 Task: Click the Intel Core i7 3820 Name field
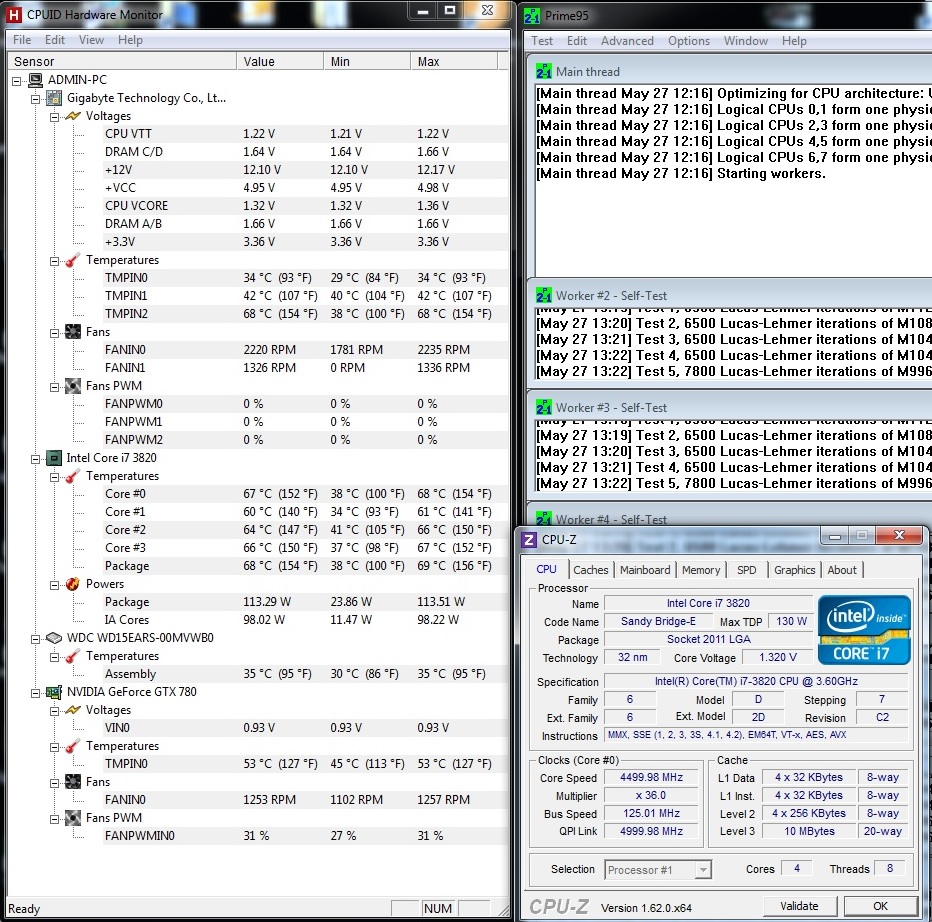click(x=708, y=603)
